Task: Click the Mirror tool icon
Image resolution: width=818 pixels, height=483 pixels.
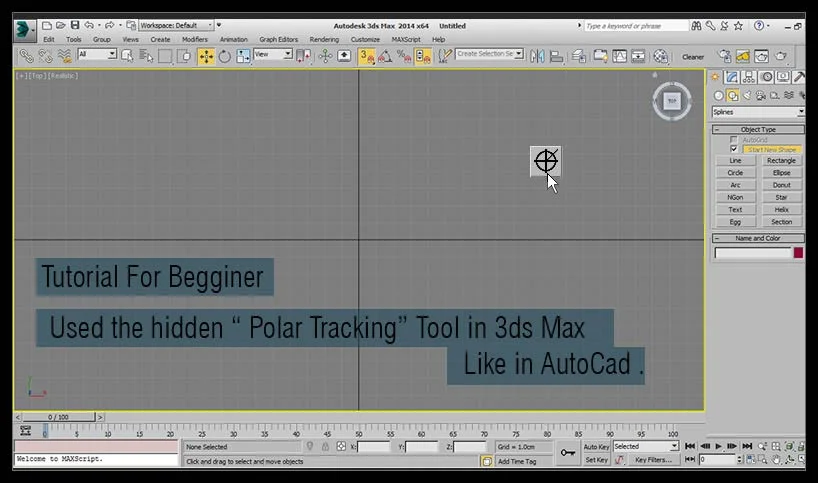Action: 537,56
